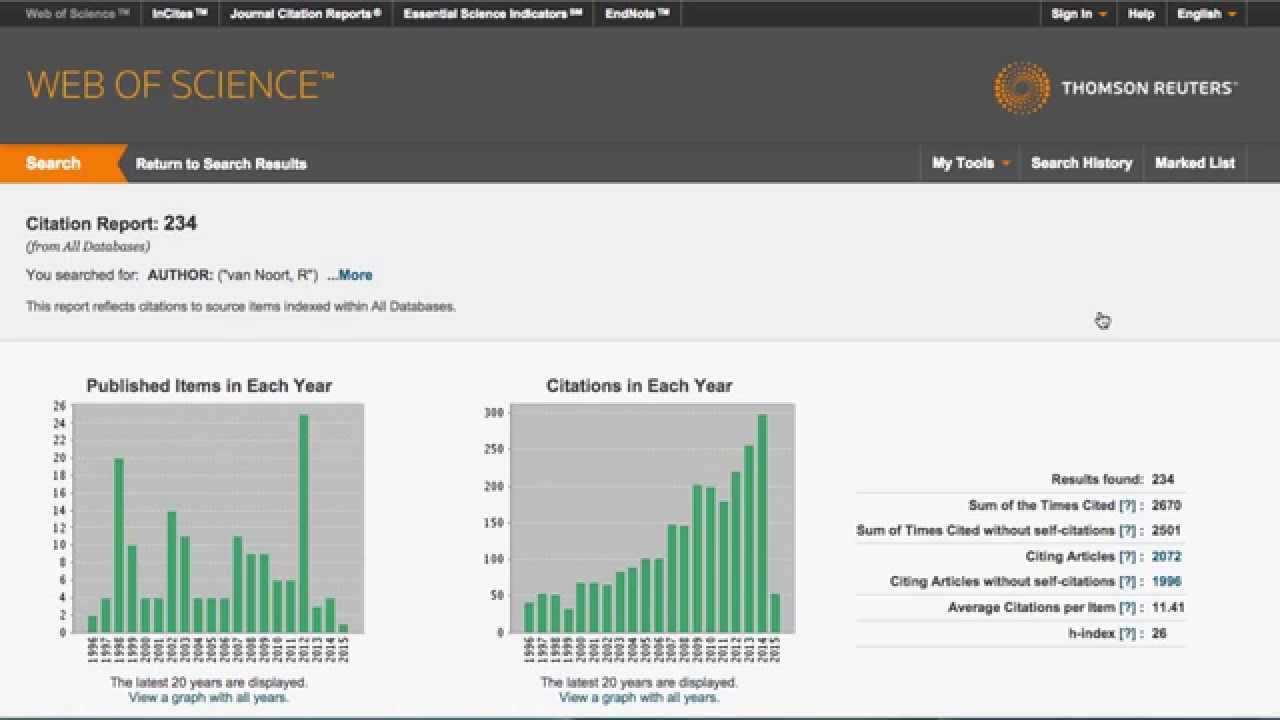Expand the English language dropdown
Screen dimensions: 1280x720
tap(1206, 14)
